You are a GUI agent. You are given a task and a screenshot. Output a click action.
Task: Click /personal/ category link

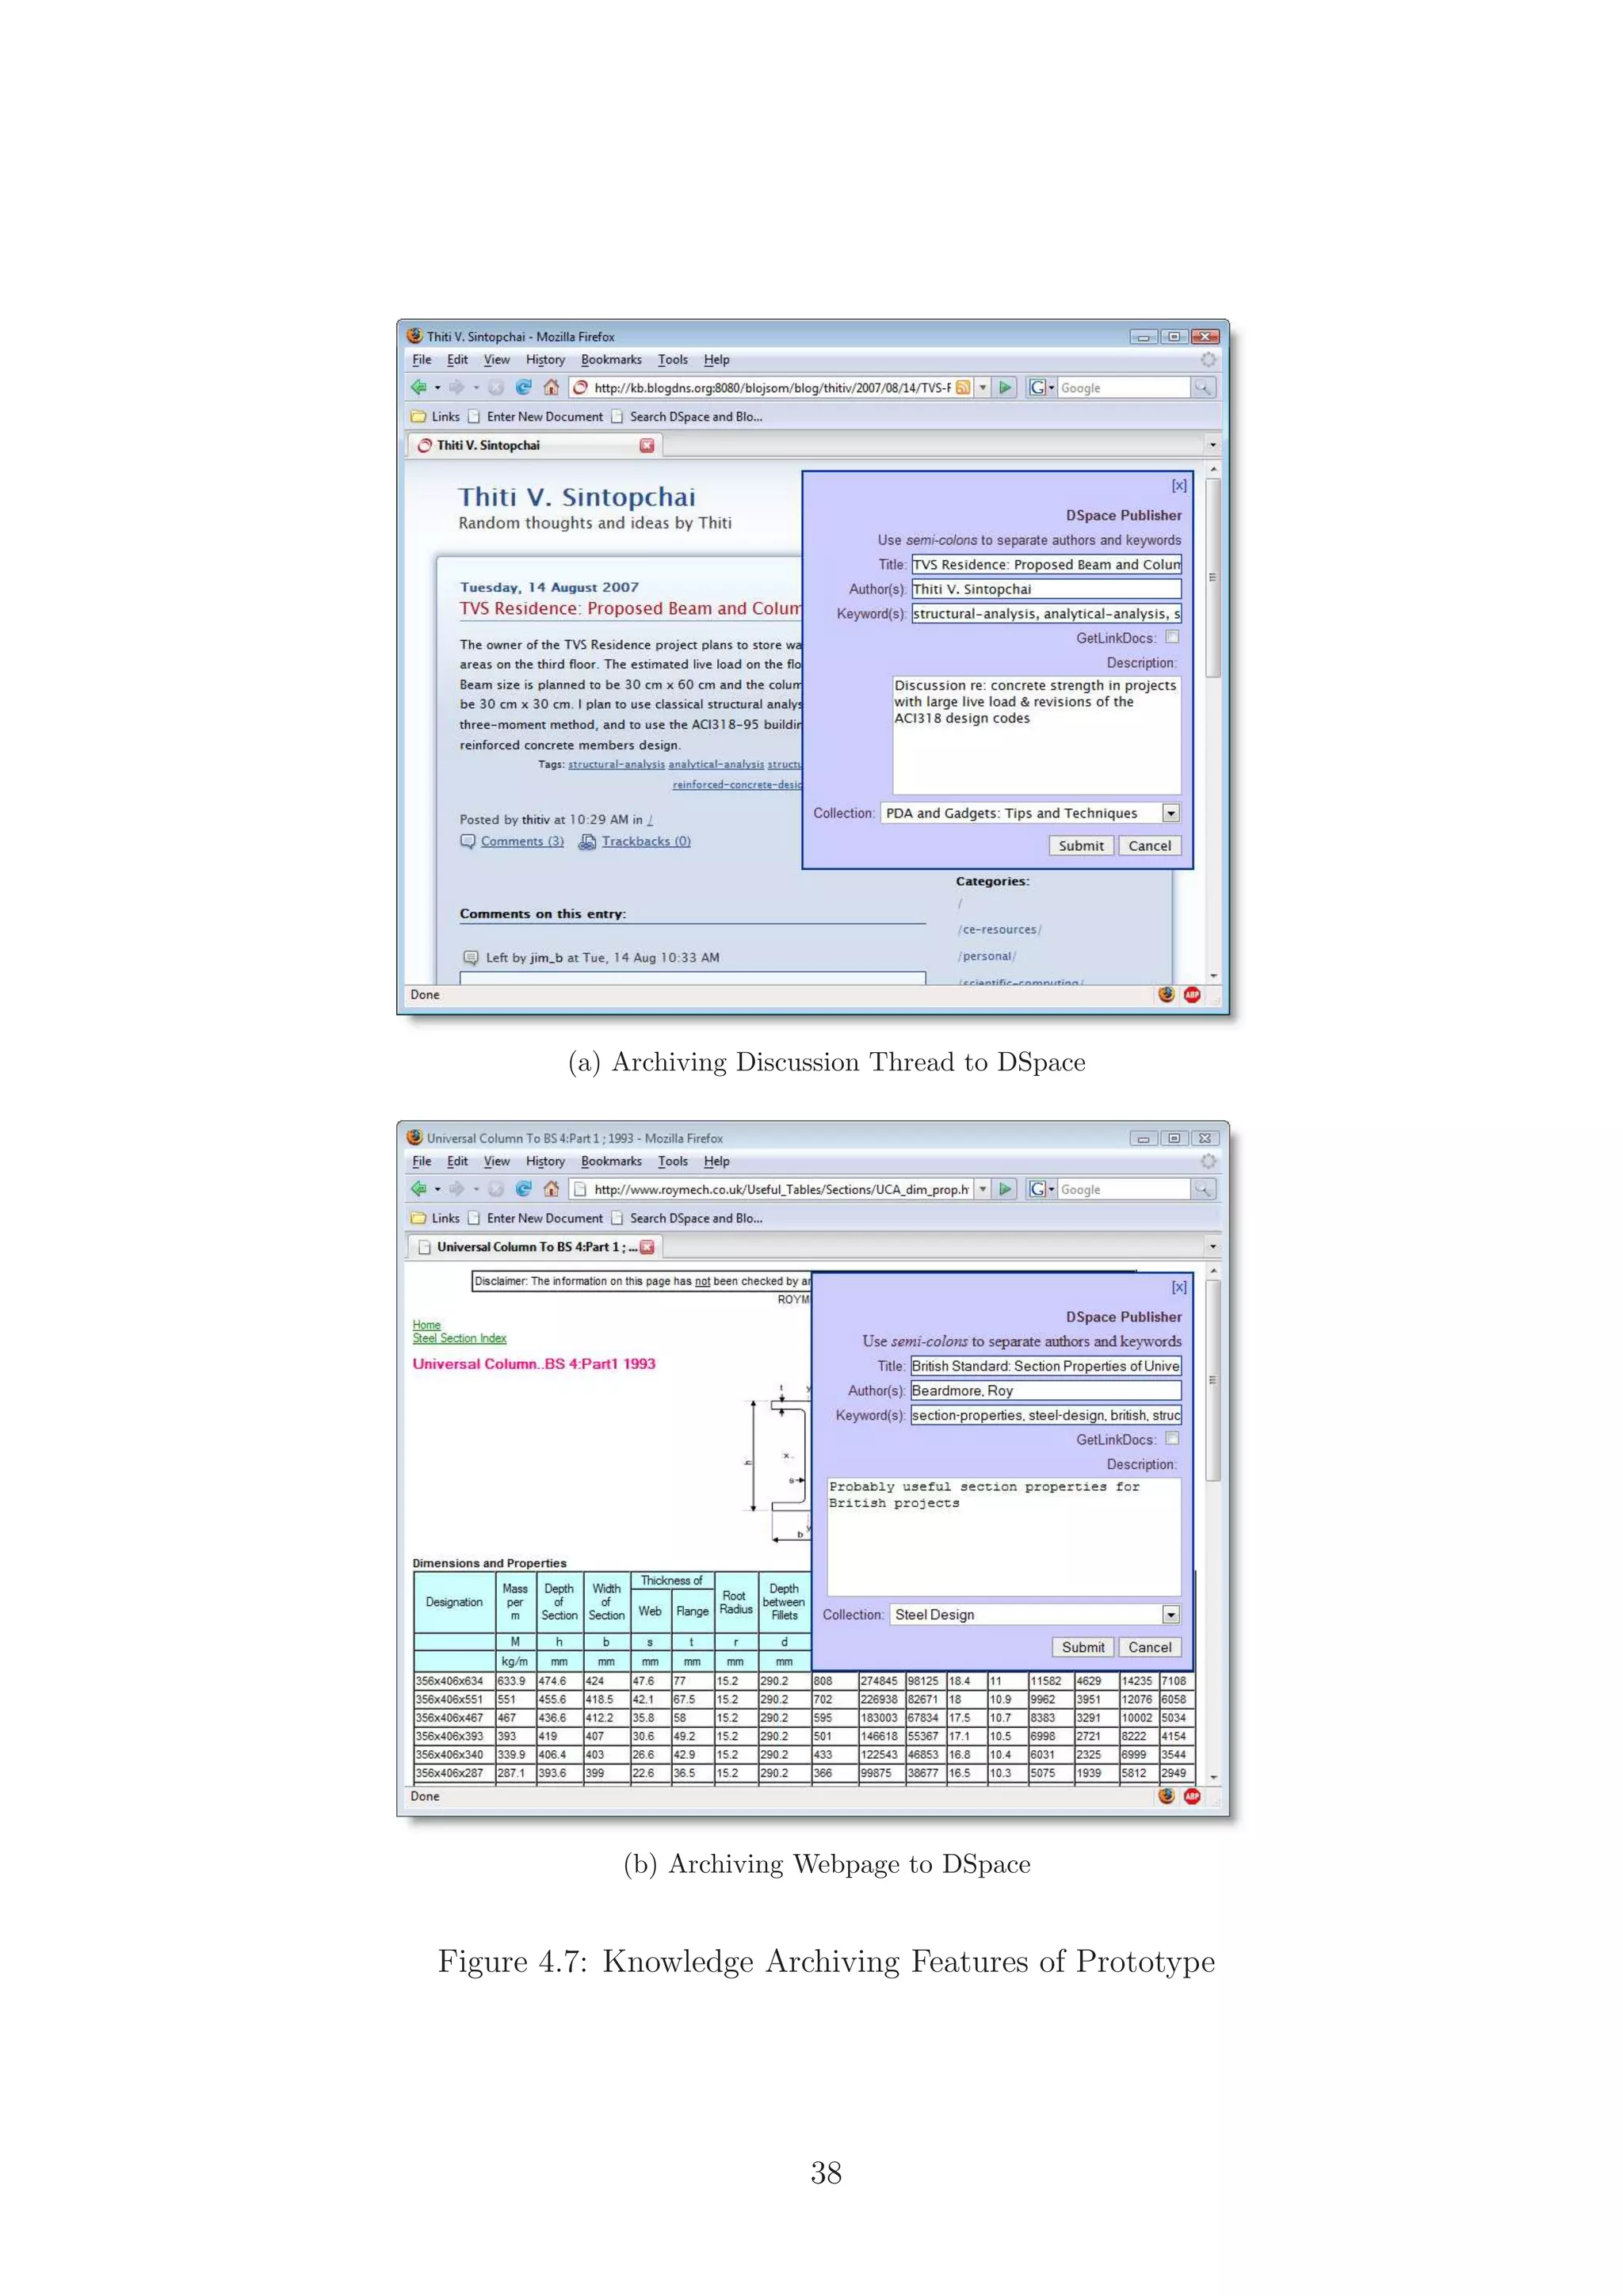click(986, 957)
